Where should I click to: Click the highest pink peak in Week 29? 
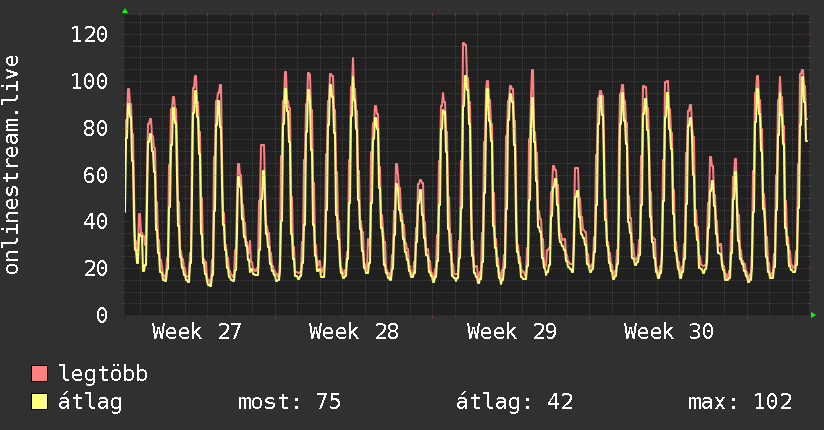click(x=465, y=44)
